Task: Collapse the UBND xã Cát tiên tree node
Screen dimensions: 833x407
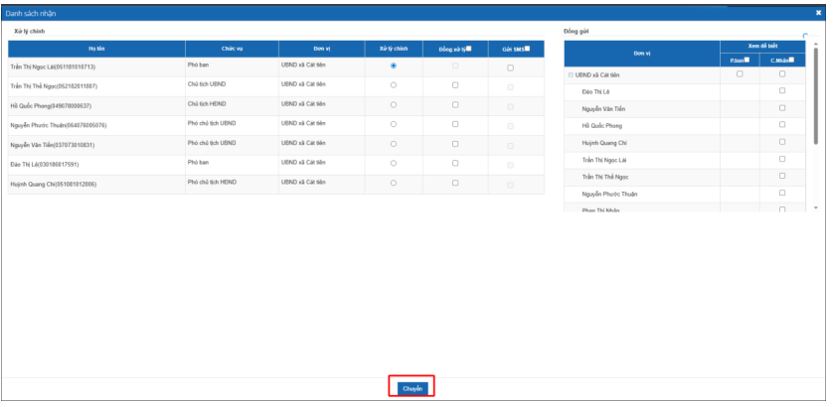Action: coord(569,75)
